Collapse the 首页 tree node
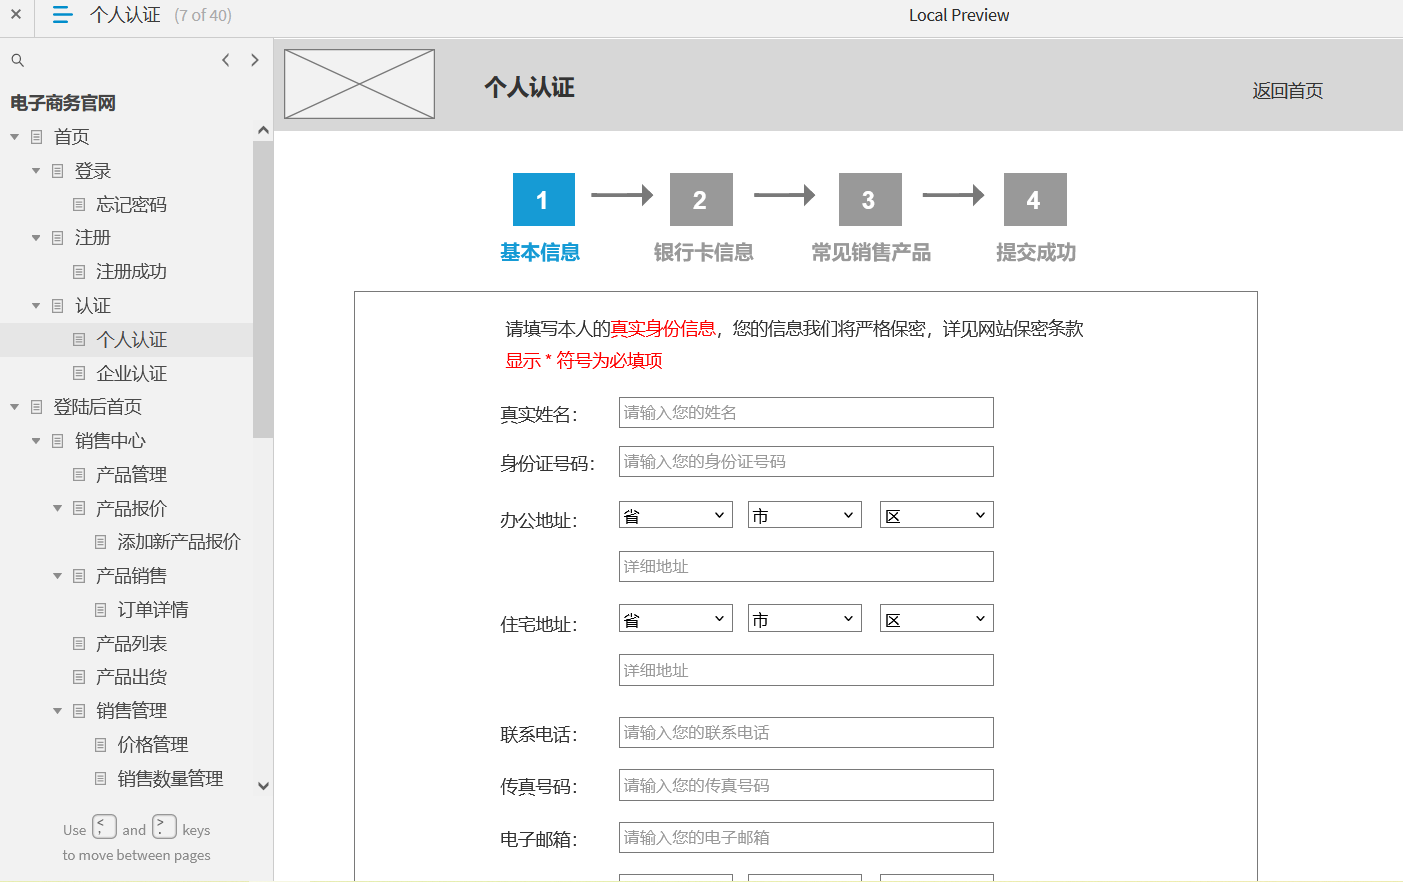The width and height of the screenshot is (1403, 882). click(x=14, y=137)
